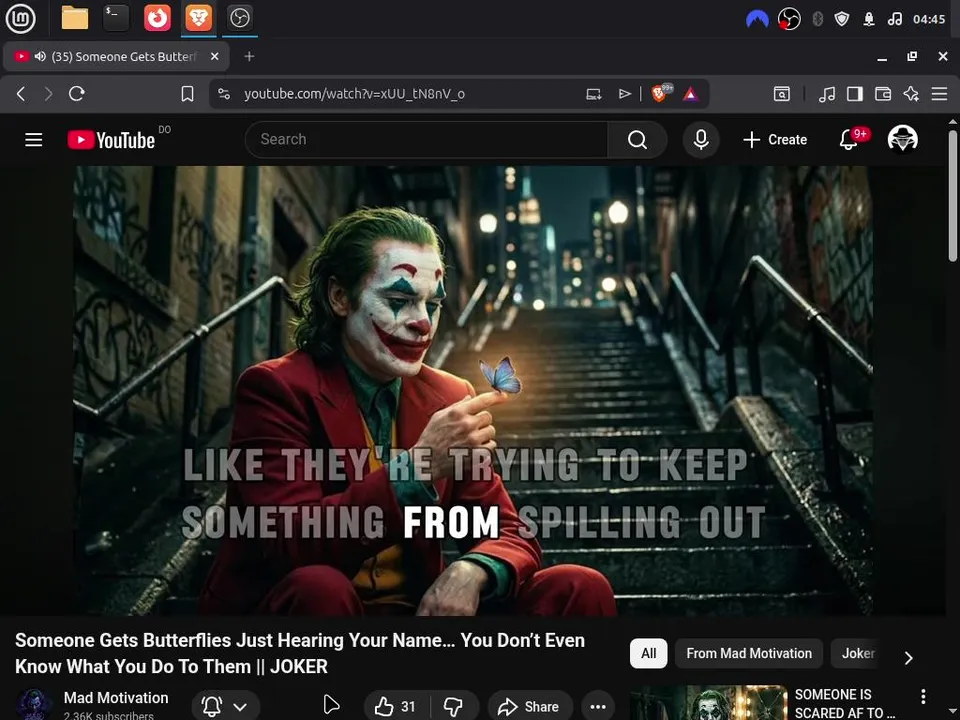Share this video
This screenshot has height=720, width=960.
530,707
